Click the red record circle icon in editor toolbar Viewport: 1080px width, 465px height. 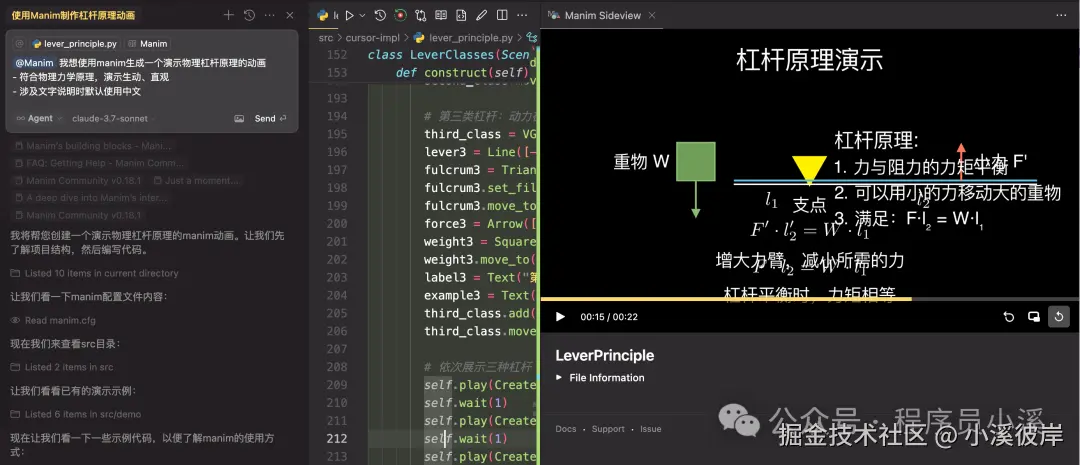(400, 15)
